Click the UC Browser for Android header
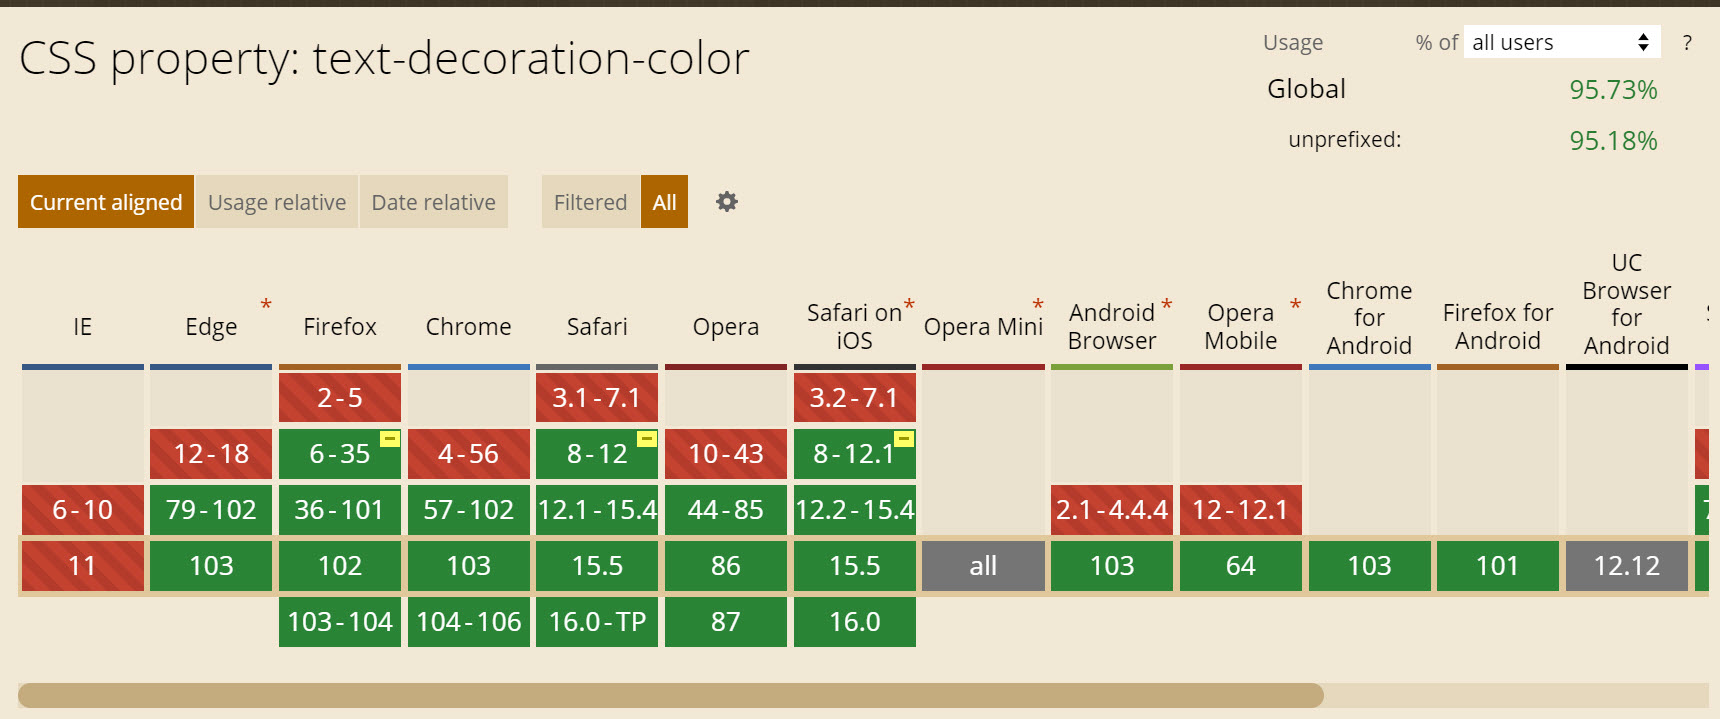1720x719 pixels. (x=1627, y=304)
